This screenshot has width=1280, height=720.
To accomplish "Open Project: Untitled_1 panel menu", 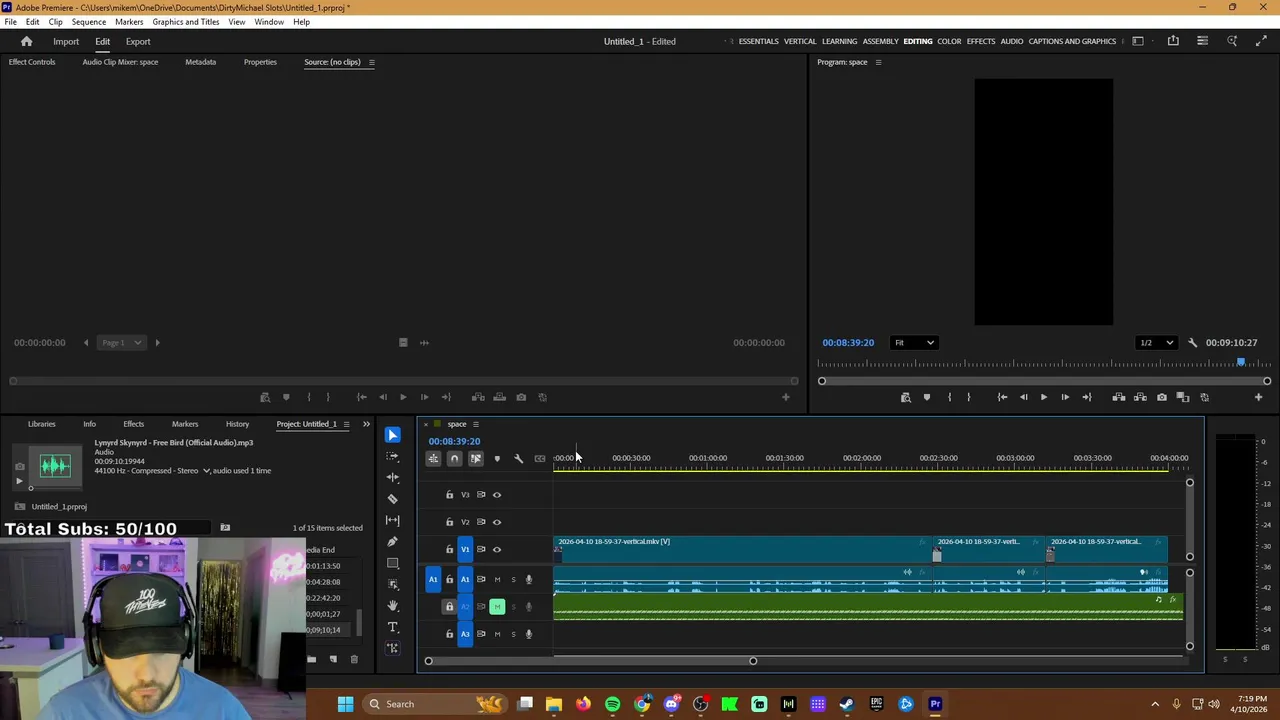I will [346, 424].
